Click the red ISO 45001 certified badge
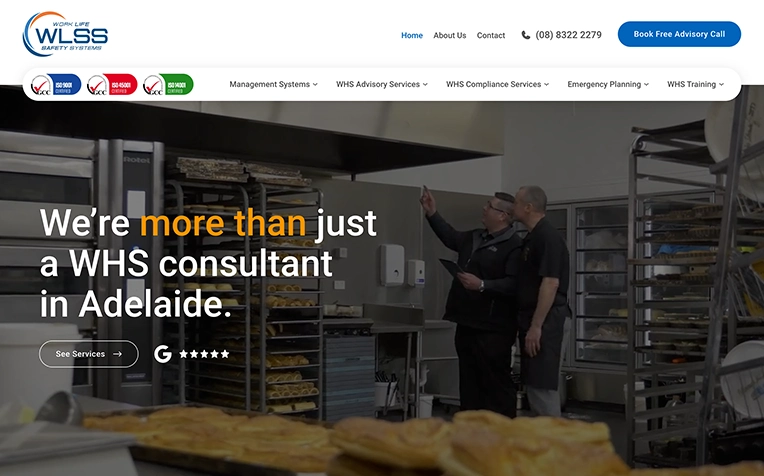Viewport: 764px width, 476px height. pyautogui.click(x=112, y=84)
